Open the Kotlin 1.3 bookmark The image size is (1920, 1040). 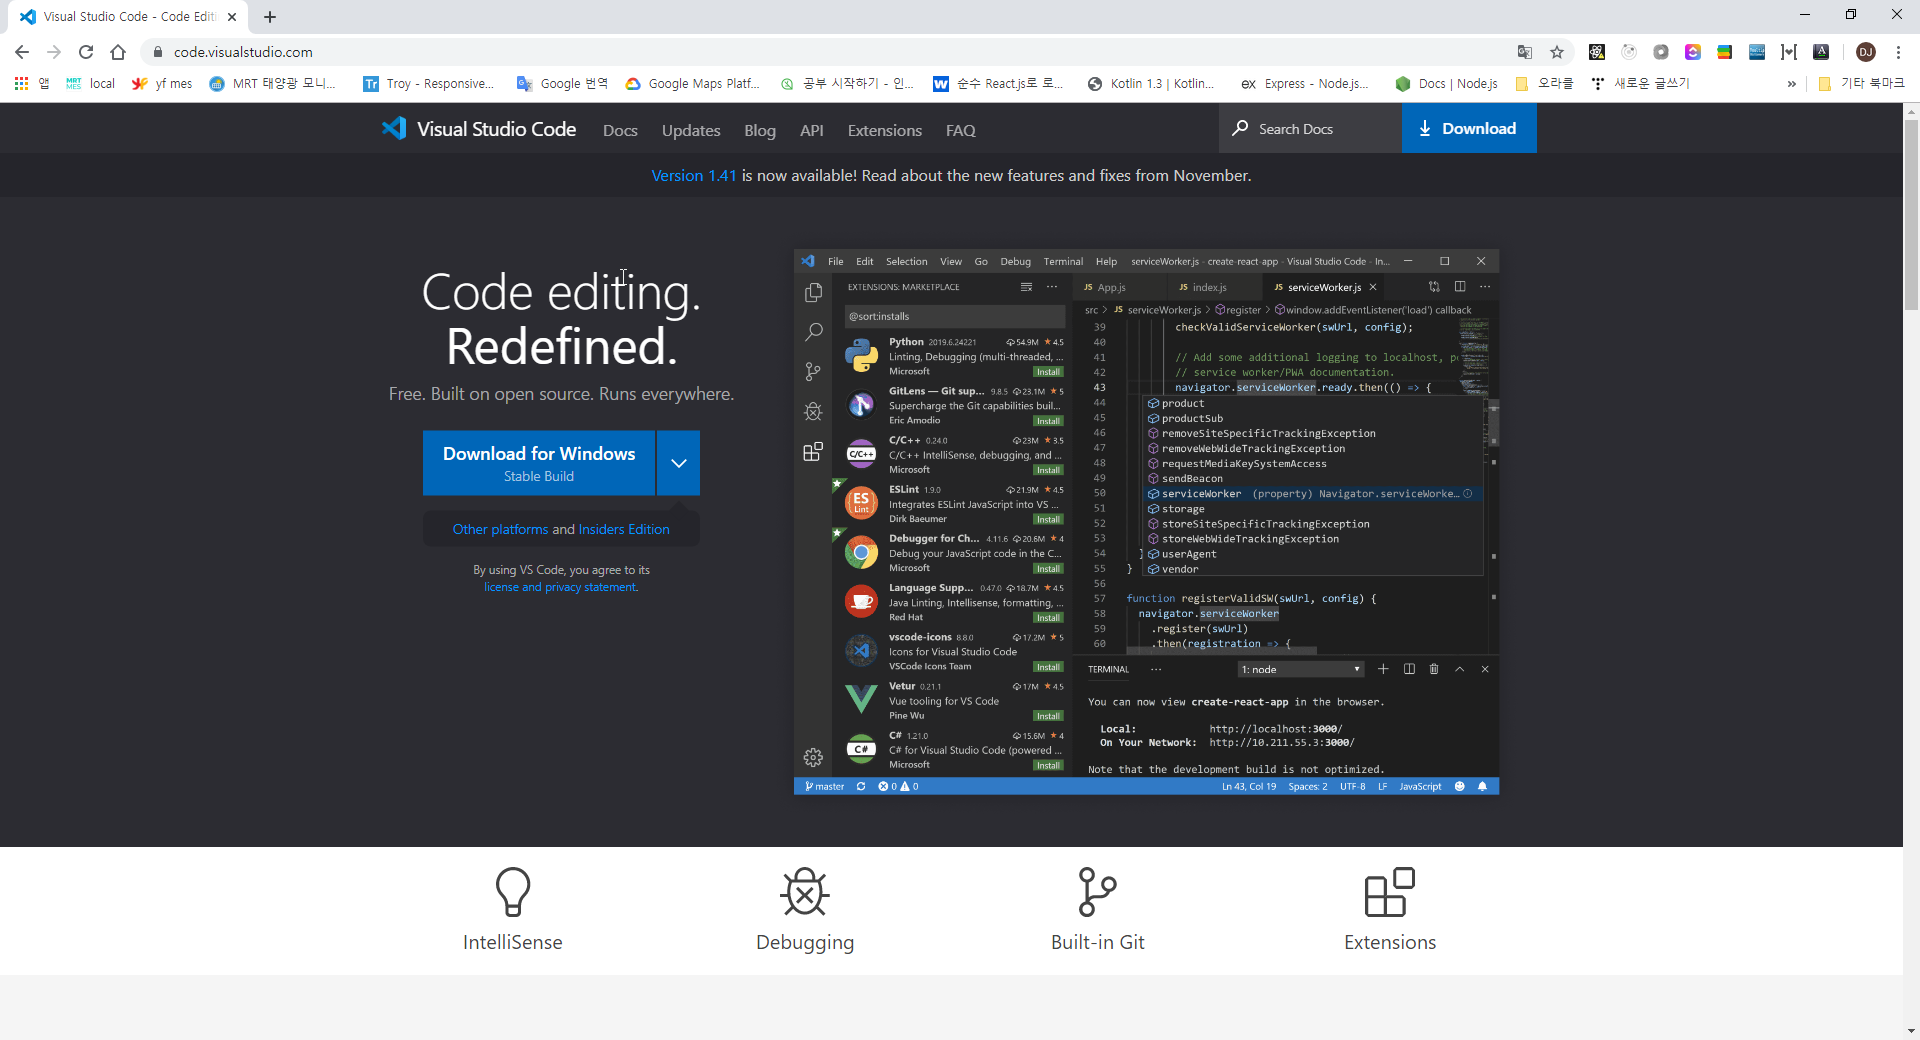(1151, 84)
